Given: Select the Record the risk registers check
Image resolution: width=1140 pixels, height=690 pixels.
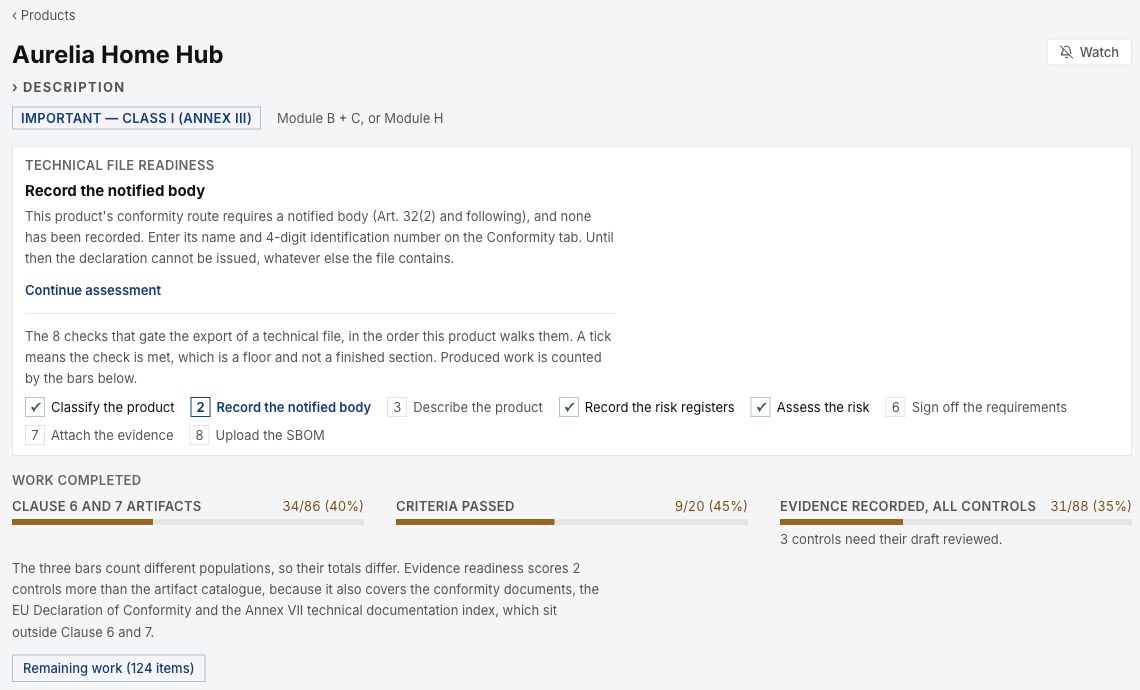Looking at the screenshot, I should 647,407.
